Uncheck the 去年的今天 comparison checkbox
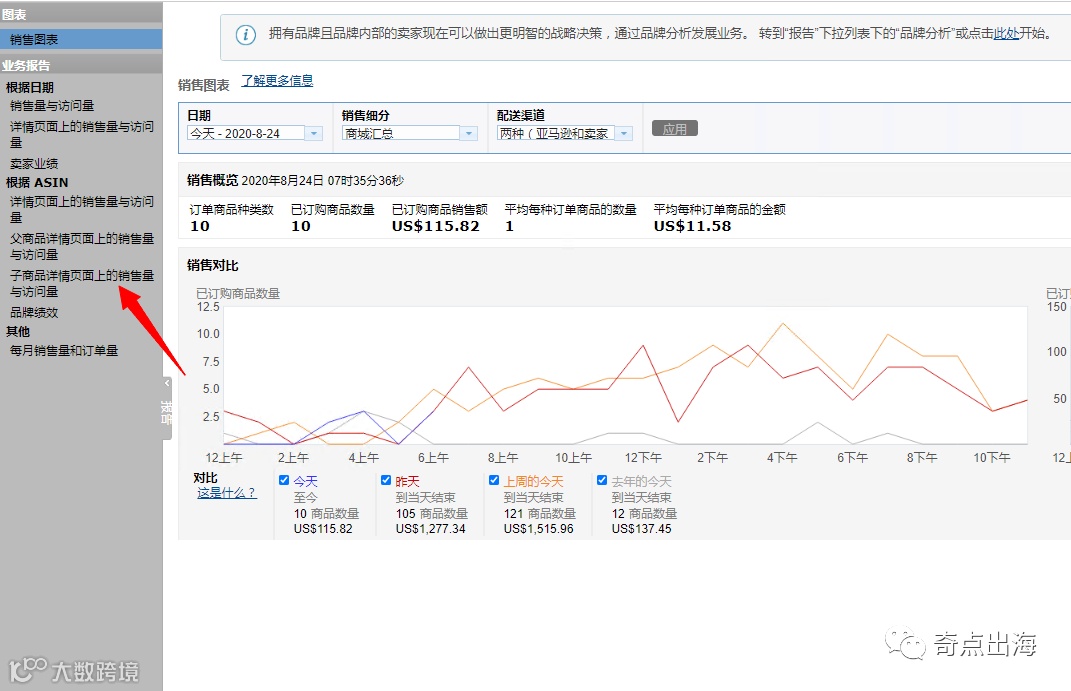The image size is (1071, 691). pyautogui.click(x=602, y=480)
